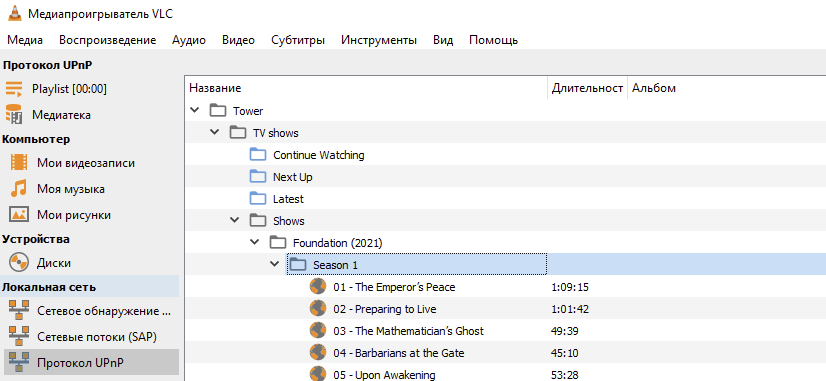Open the Инструменты menu

pyautogui.click(x=379, y=40)
